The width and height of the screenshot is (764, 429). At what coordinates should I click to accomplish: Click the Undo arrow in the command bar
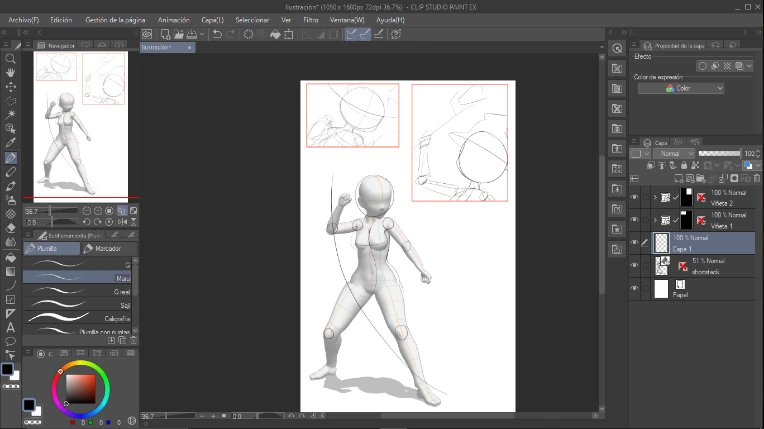[x=217, y=34]
